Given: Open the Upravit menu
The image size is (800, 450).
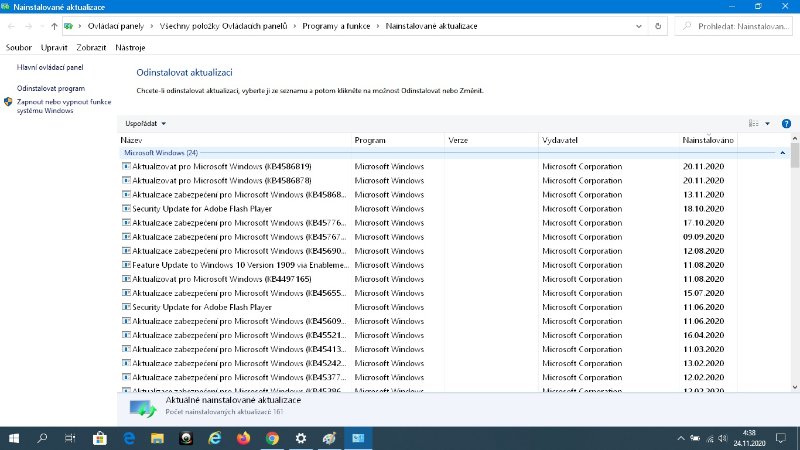Looking at the screenshot, I should pos(54,47).
